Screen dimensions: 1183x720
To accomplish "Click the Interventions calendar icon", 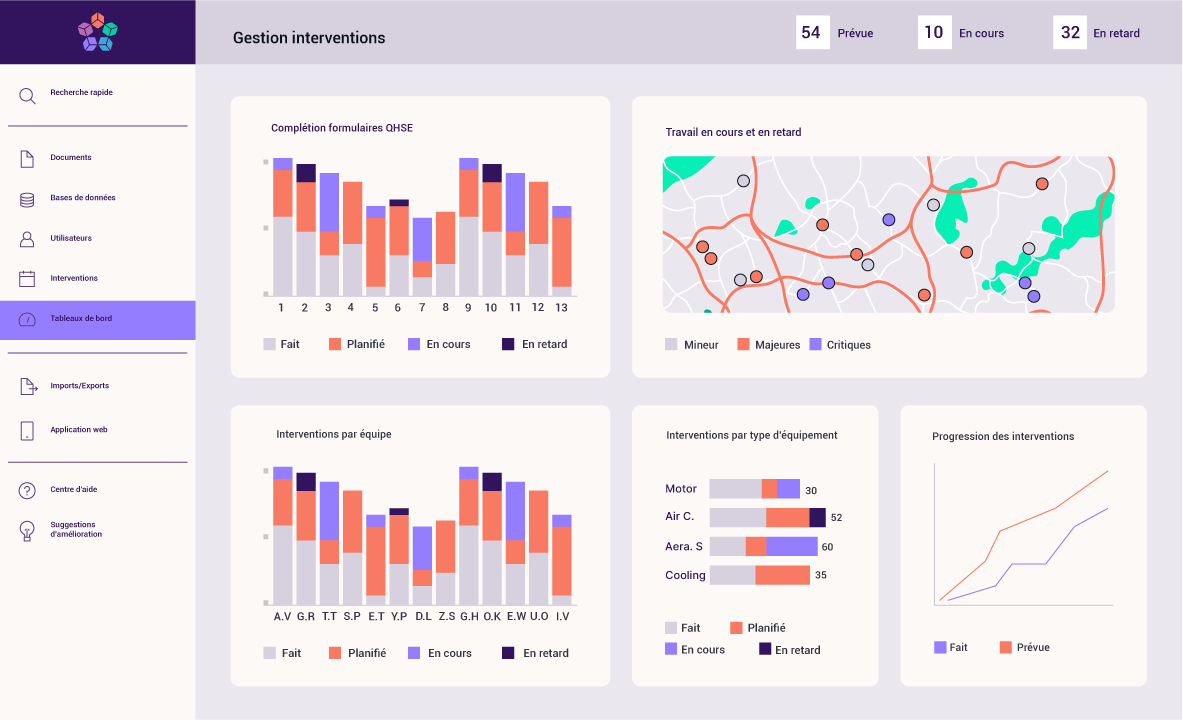I will 27,279.
